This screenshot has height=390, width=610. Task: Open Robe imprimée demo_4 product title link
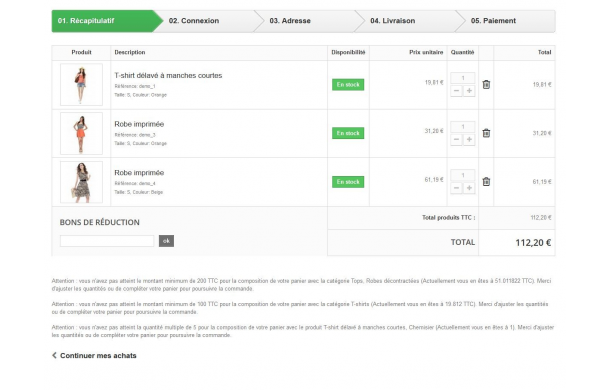pyautogui.click(x=139, y=173)
